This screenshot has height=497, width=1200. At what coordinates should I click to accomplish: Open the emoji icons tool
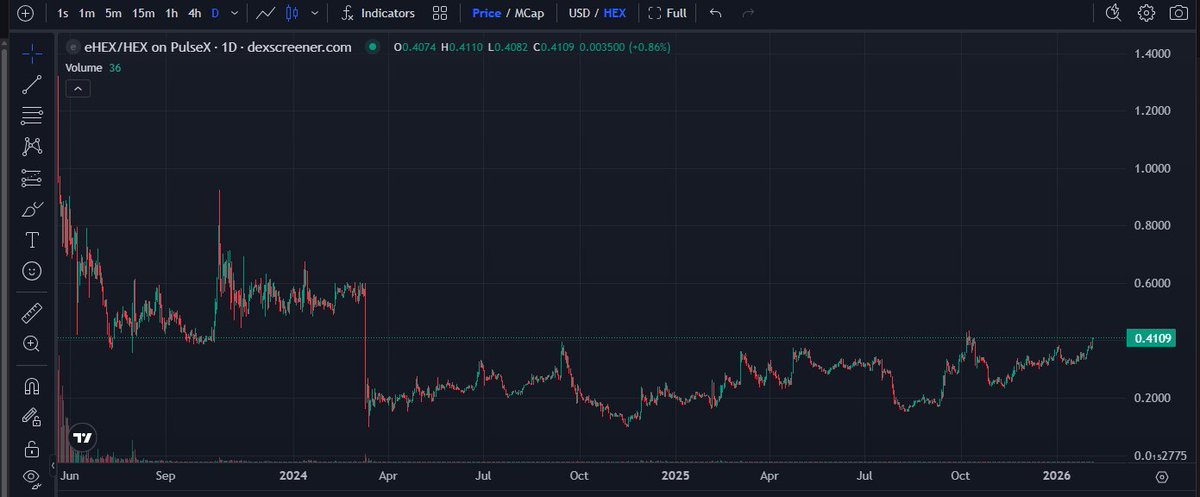[x=32, y=271]
